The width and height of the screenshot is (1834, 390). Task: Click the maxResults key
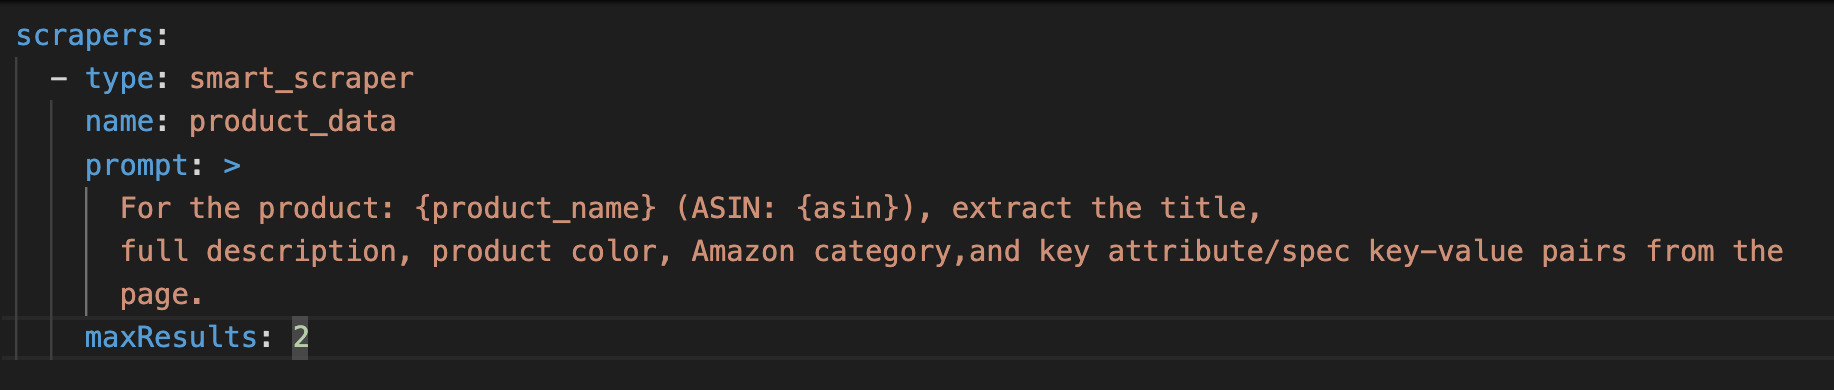tap(171, 337)
